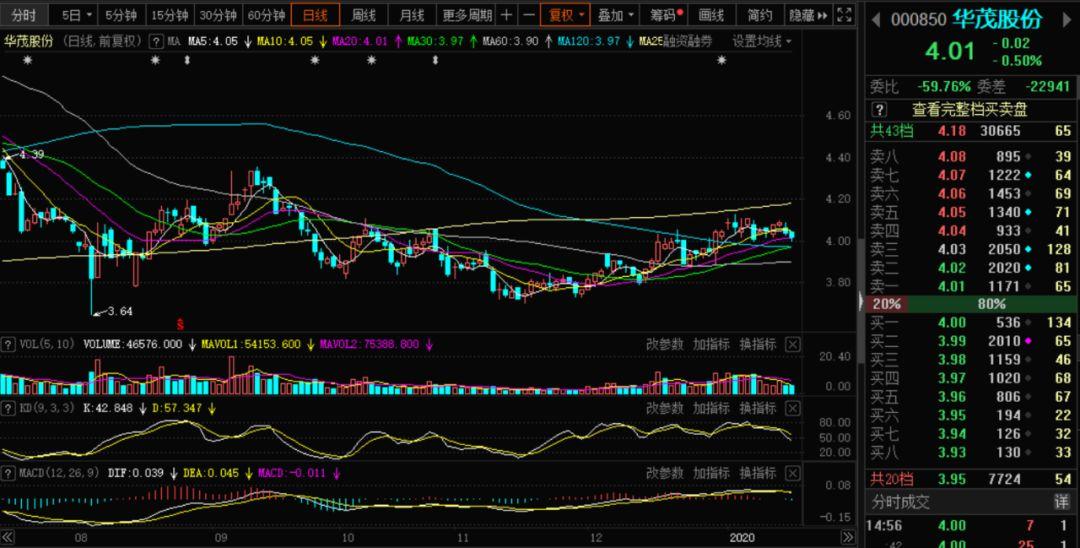Click 融资融券 margin trading label
This screenshot has width=1080, height=548.
click(x=689, y=41)
